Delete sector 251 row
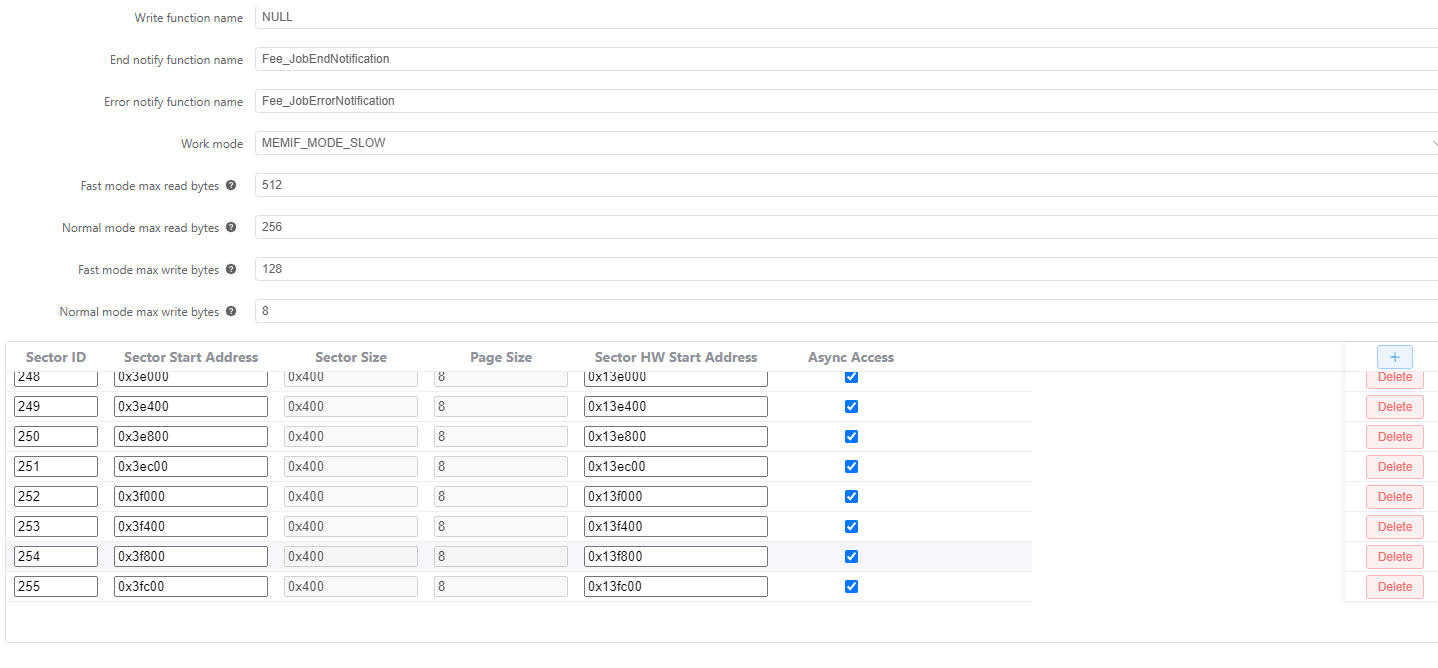Screen dimensions: 1438x668 tap(1394, 467)
